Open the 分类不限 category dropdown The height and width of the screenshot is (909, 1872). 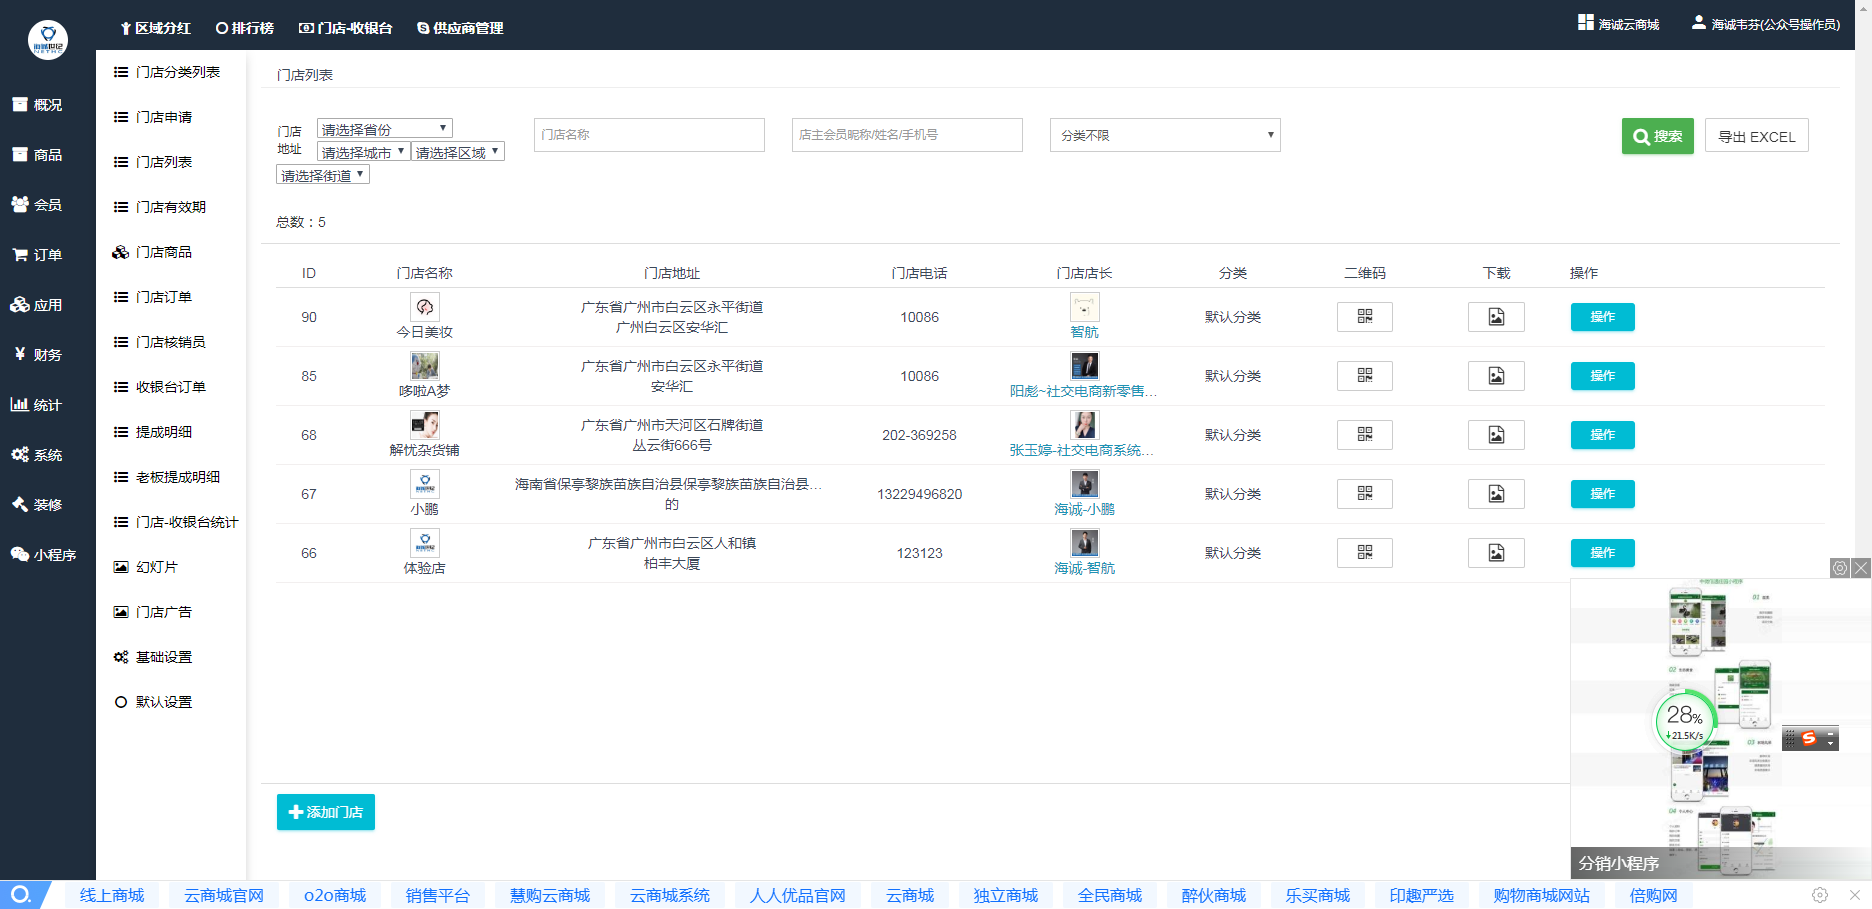(1164, 135)
